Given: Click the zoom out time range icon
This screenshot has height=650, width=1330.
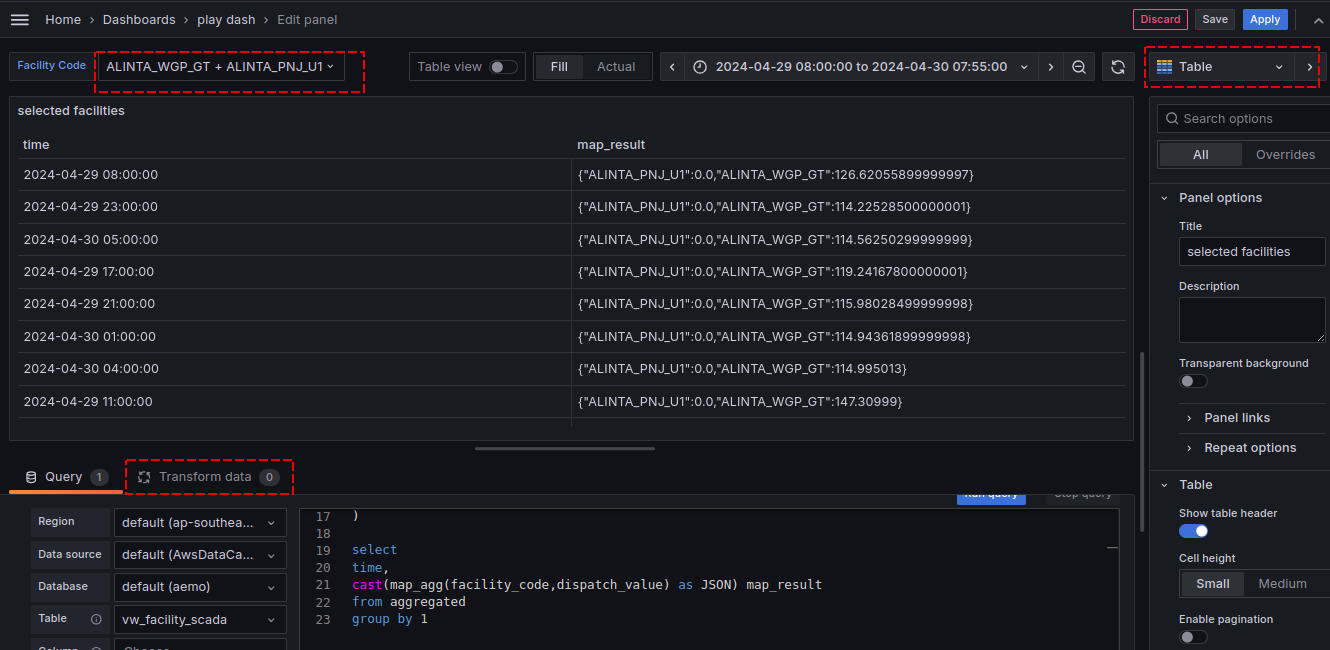Looking at the screenshot, I should [x=1079, y=67].
